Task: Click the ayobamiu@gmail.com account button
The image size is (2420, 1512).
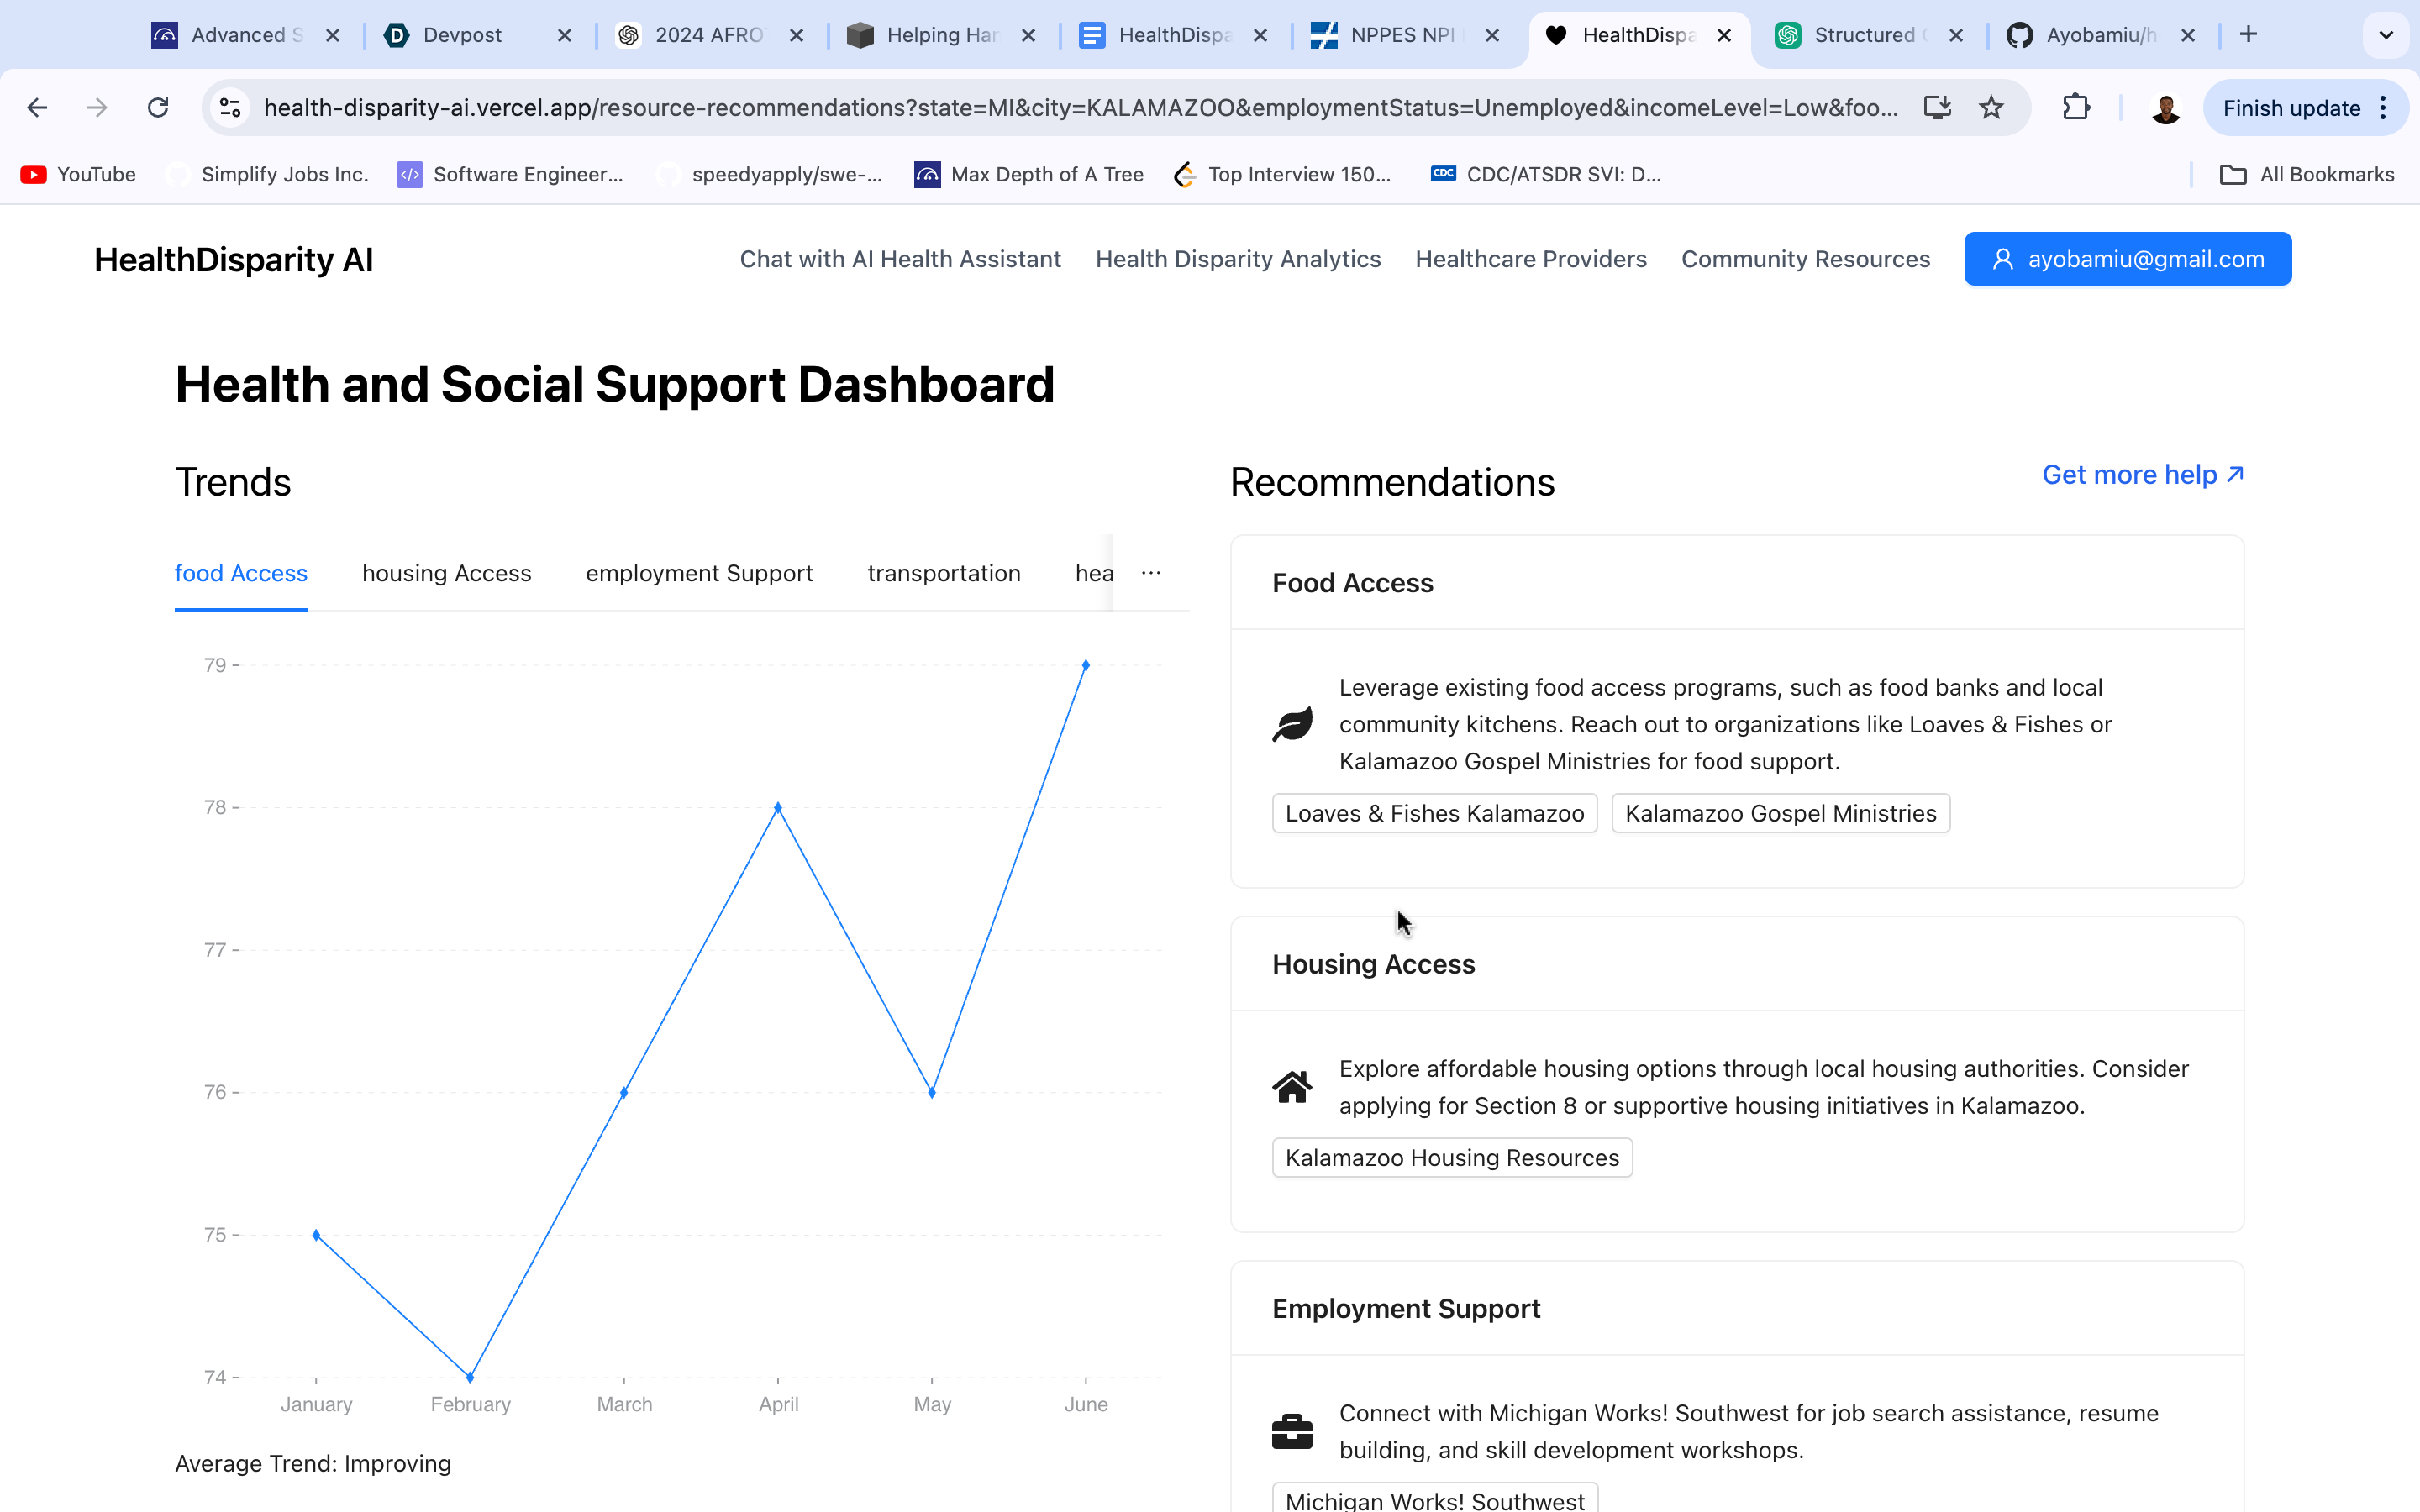Action: (x=2127, y=259)
